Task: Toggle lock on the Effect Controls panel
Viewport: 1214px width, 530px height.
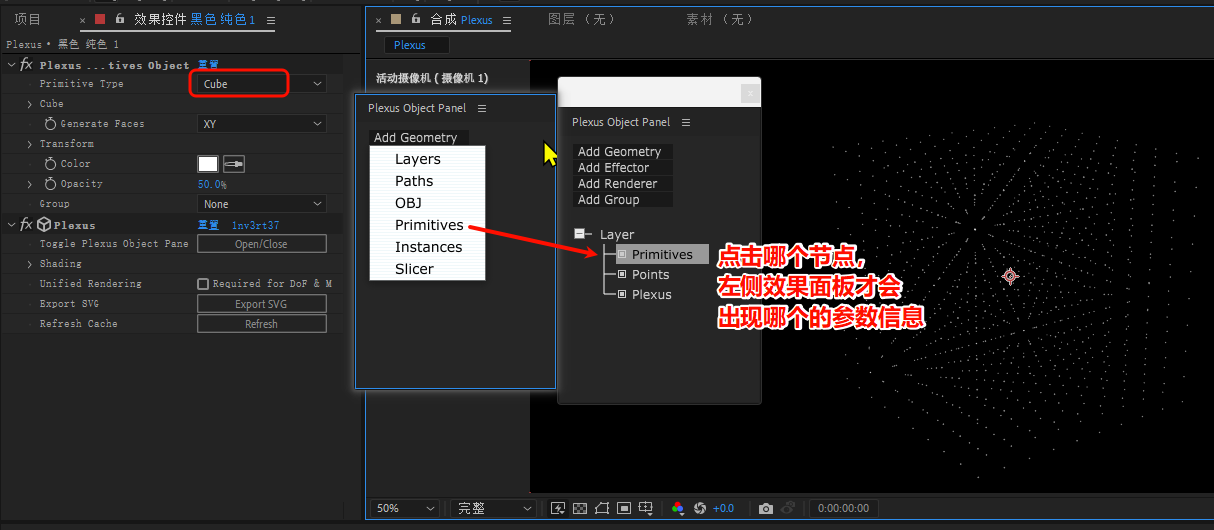Action: [x=120, y=19]
